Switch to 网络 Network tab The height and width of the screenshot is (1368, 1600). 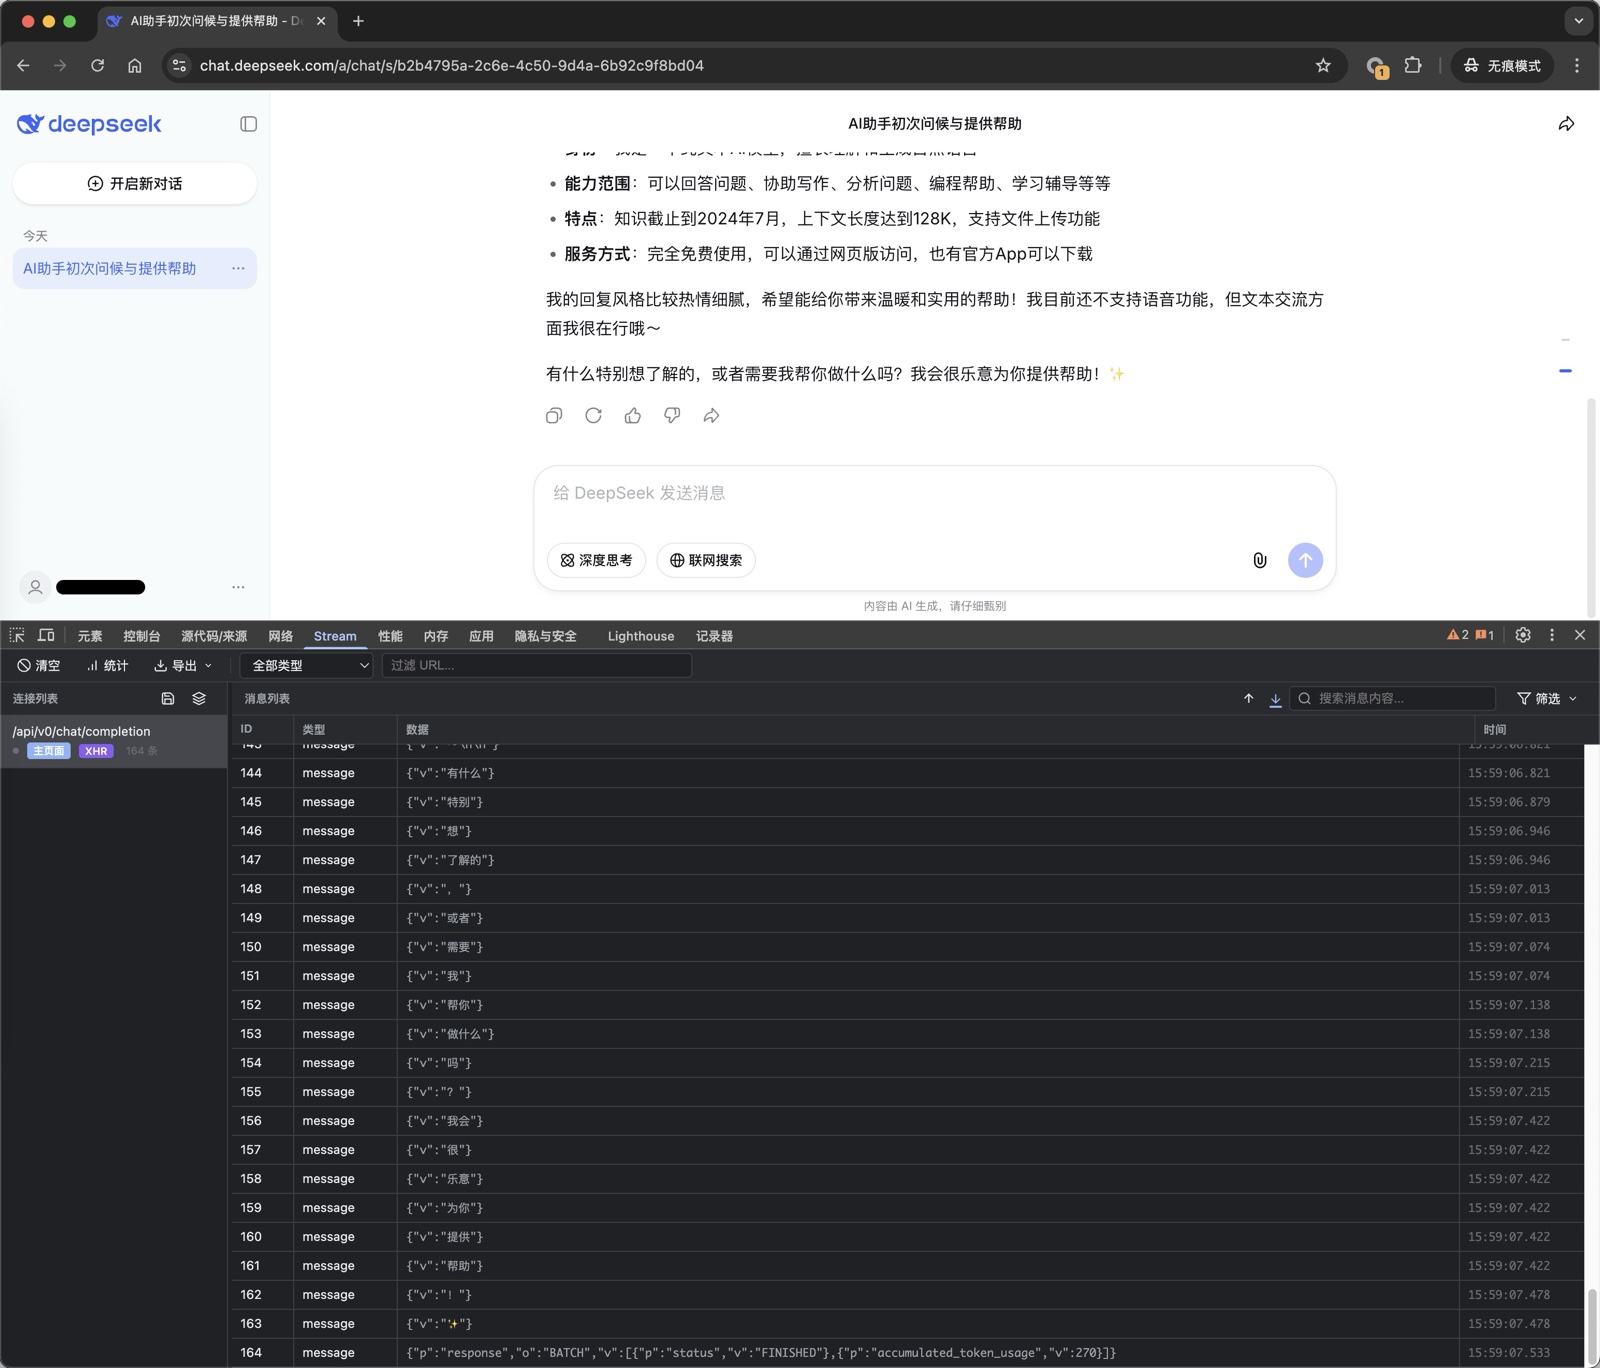(x=281, y=636)
